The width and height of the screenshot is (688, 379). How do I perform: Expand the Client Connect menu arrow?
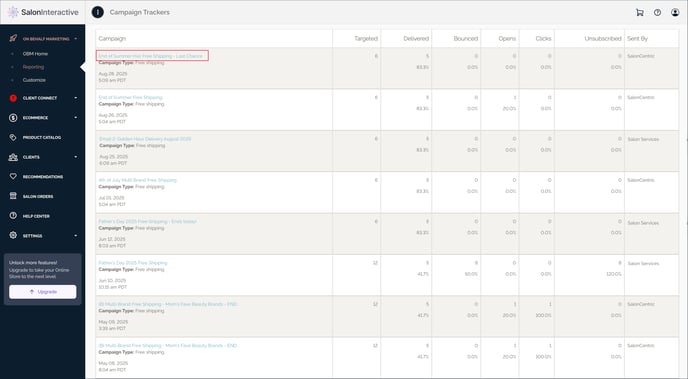[75, 98]
